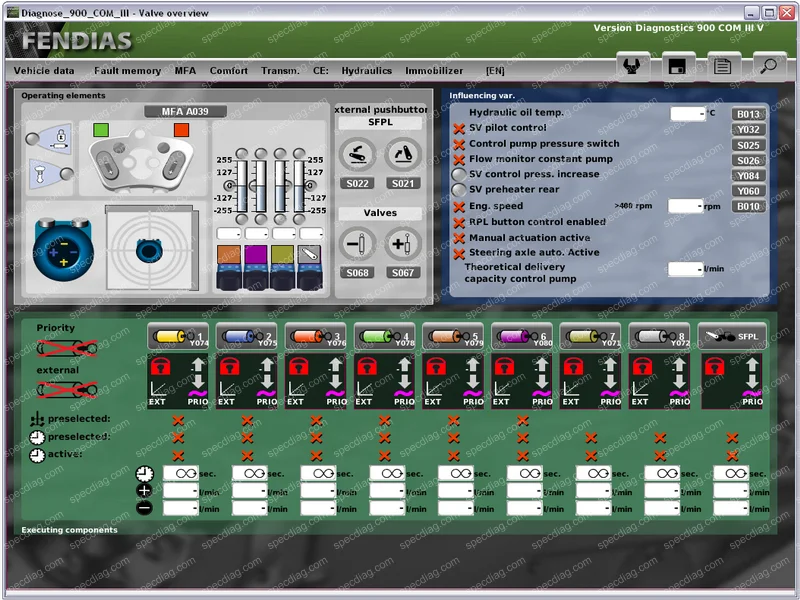The width and height of the screenshot is (800, 600).
Task: Click the Eng. speed rpm input field
Action: click(685, 206)
